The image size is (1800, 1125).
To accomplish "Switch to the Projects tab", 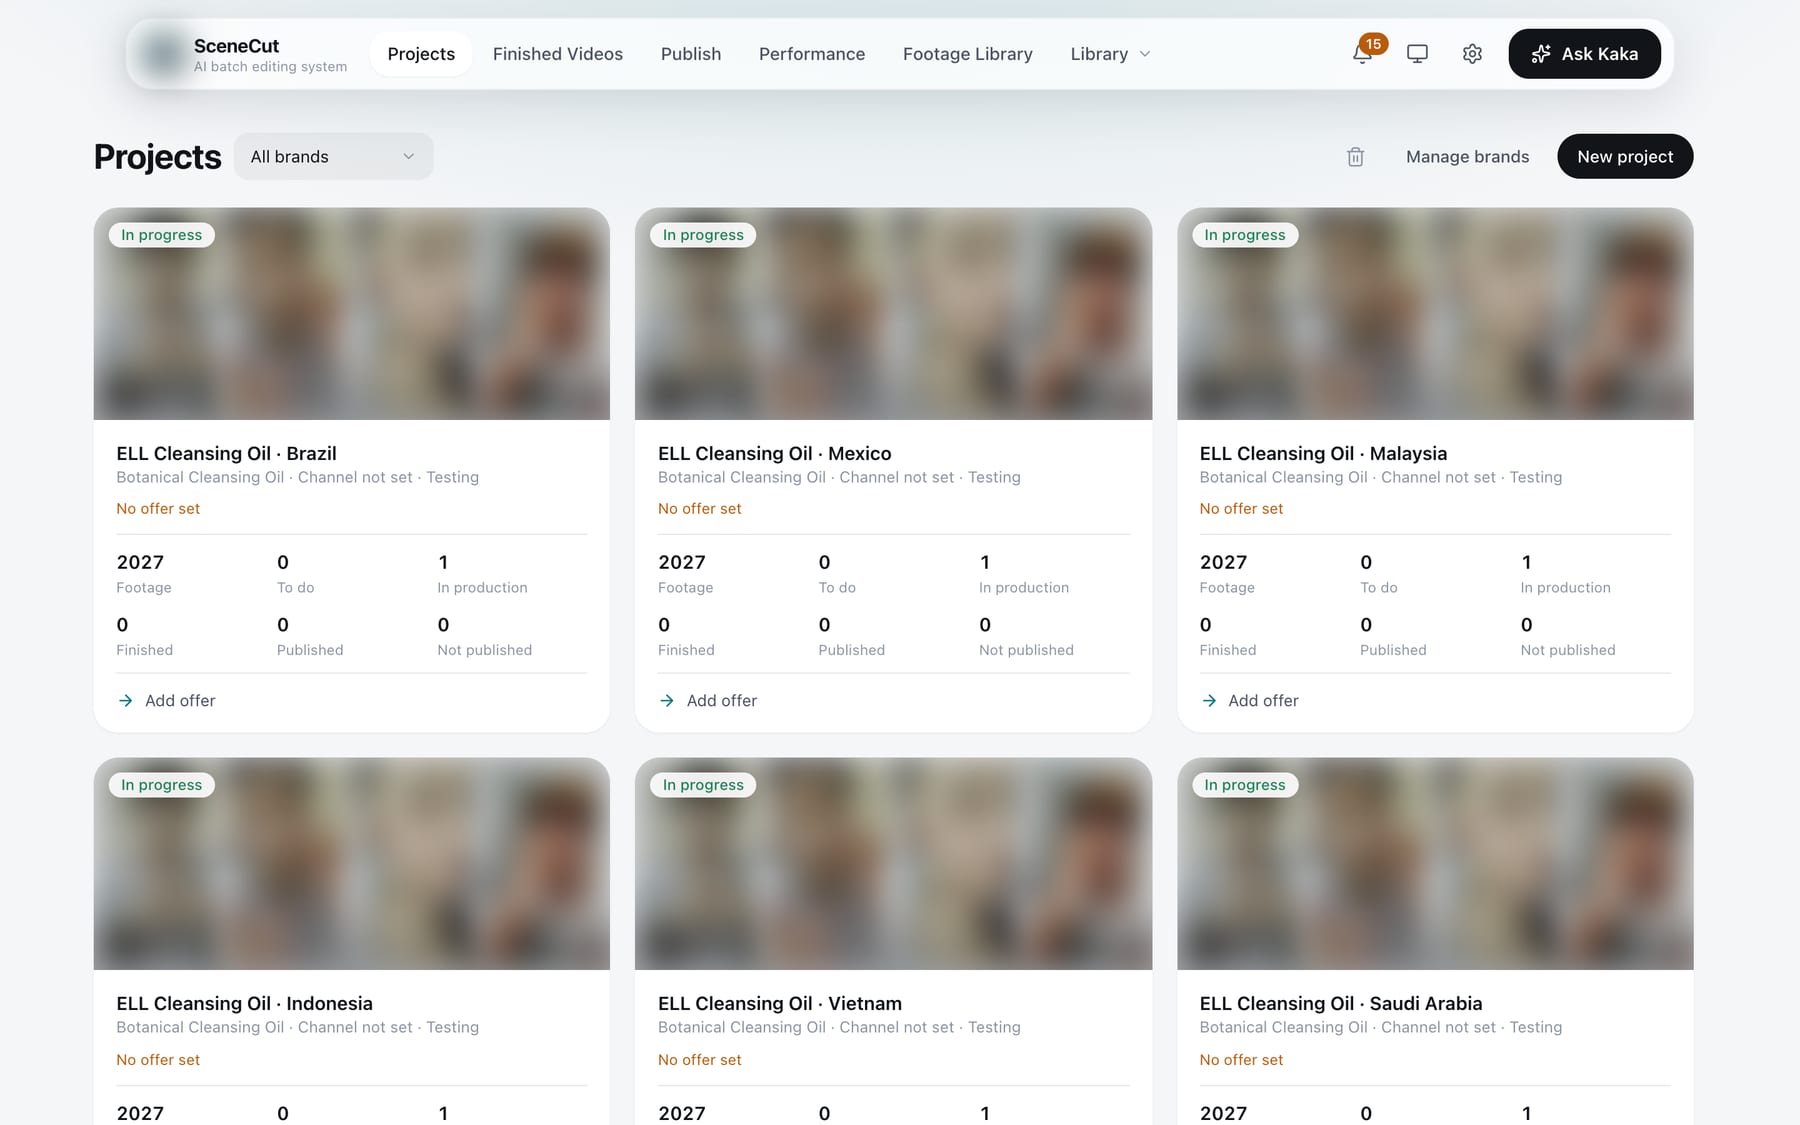I will pyautogui.click(x=421, y=54).
